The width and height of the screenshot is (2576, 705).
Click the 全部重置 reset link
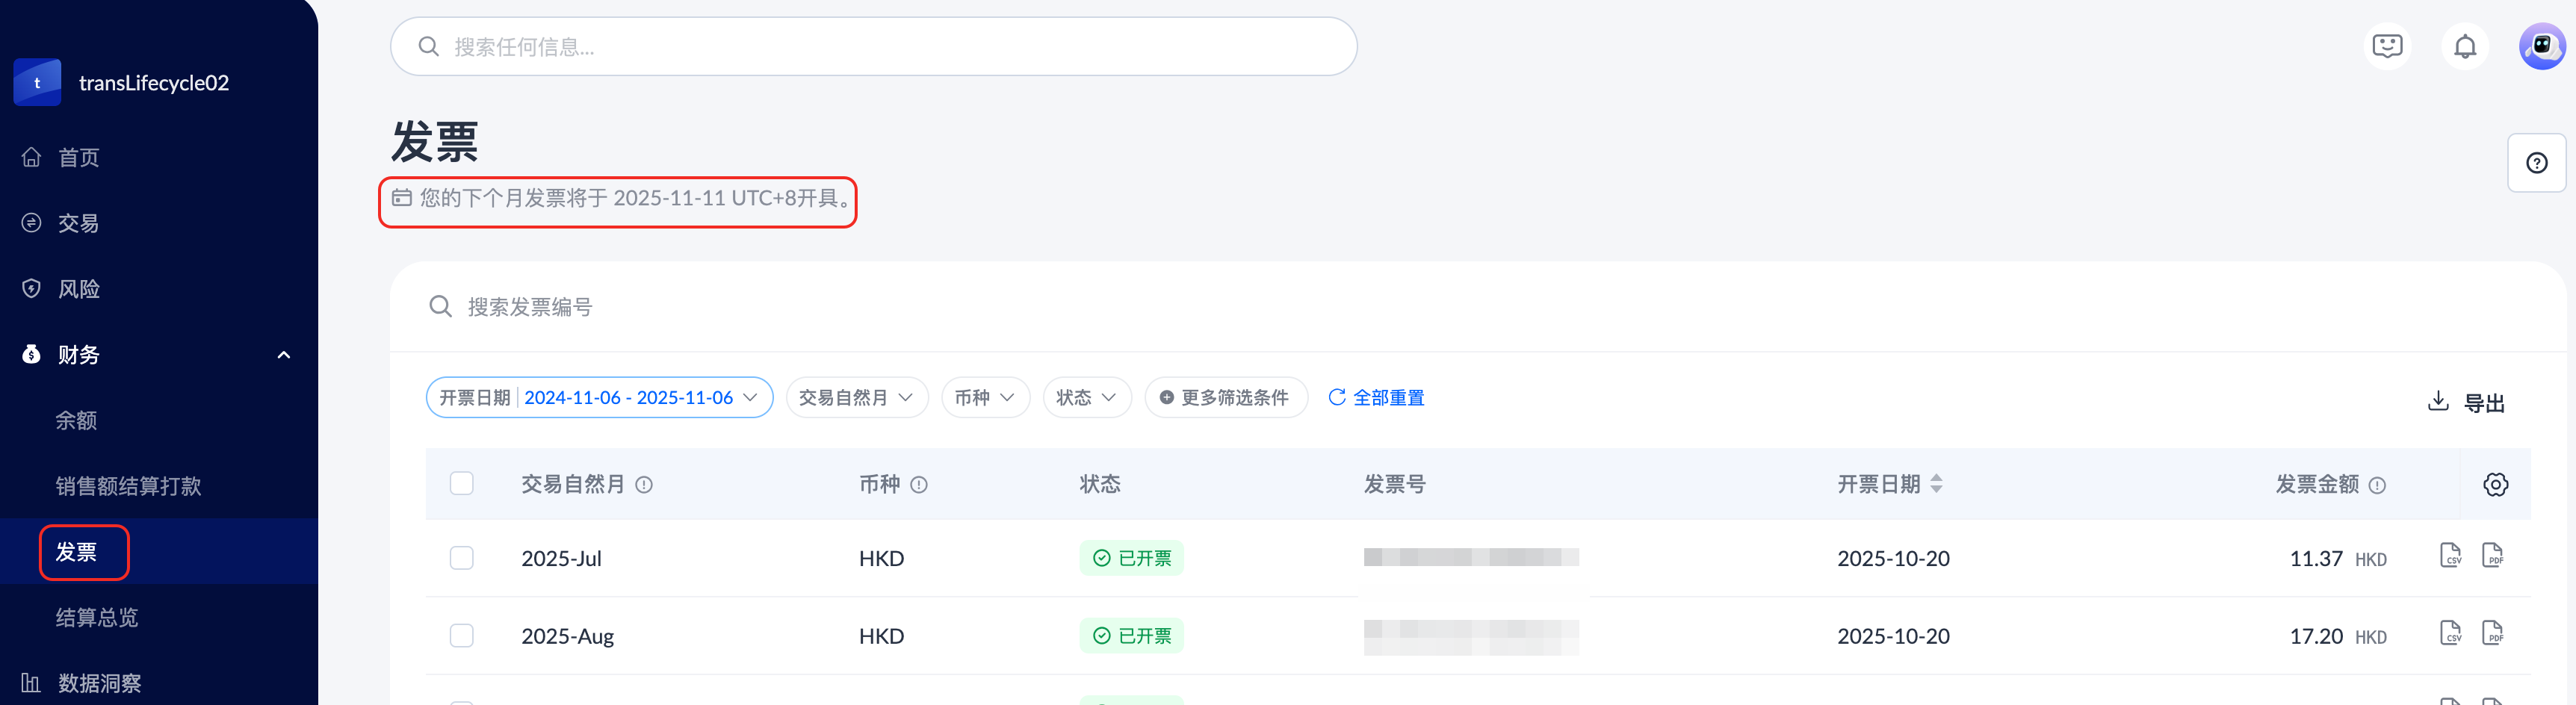(1376, 398)
